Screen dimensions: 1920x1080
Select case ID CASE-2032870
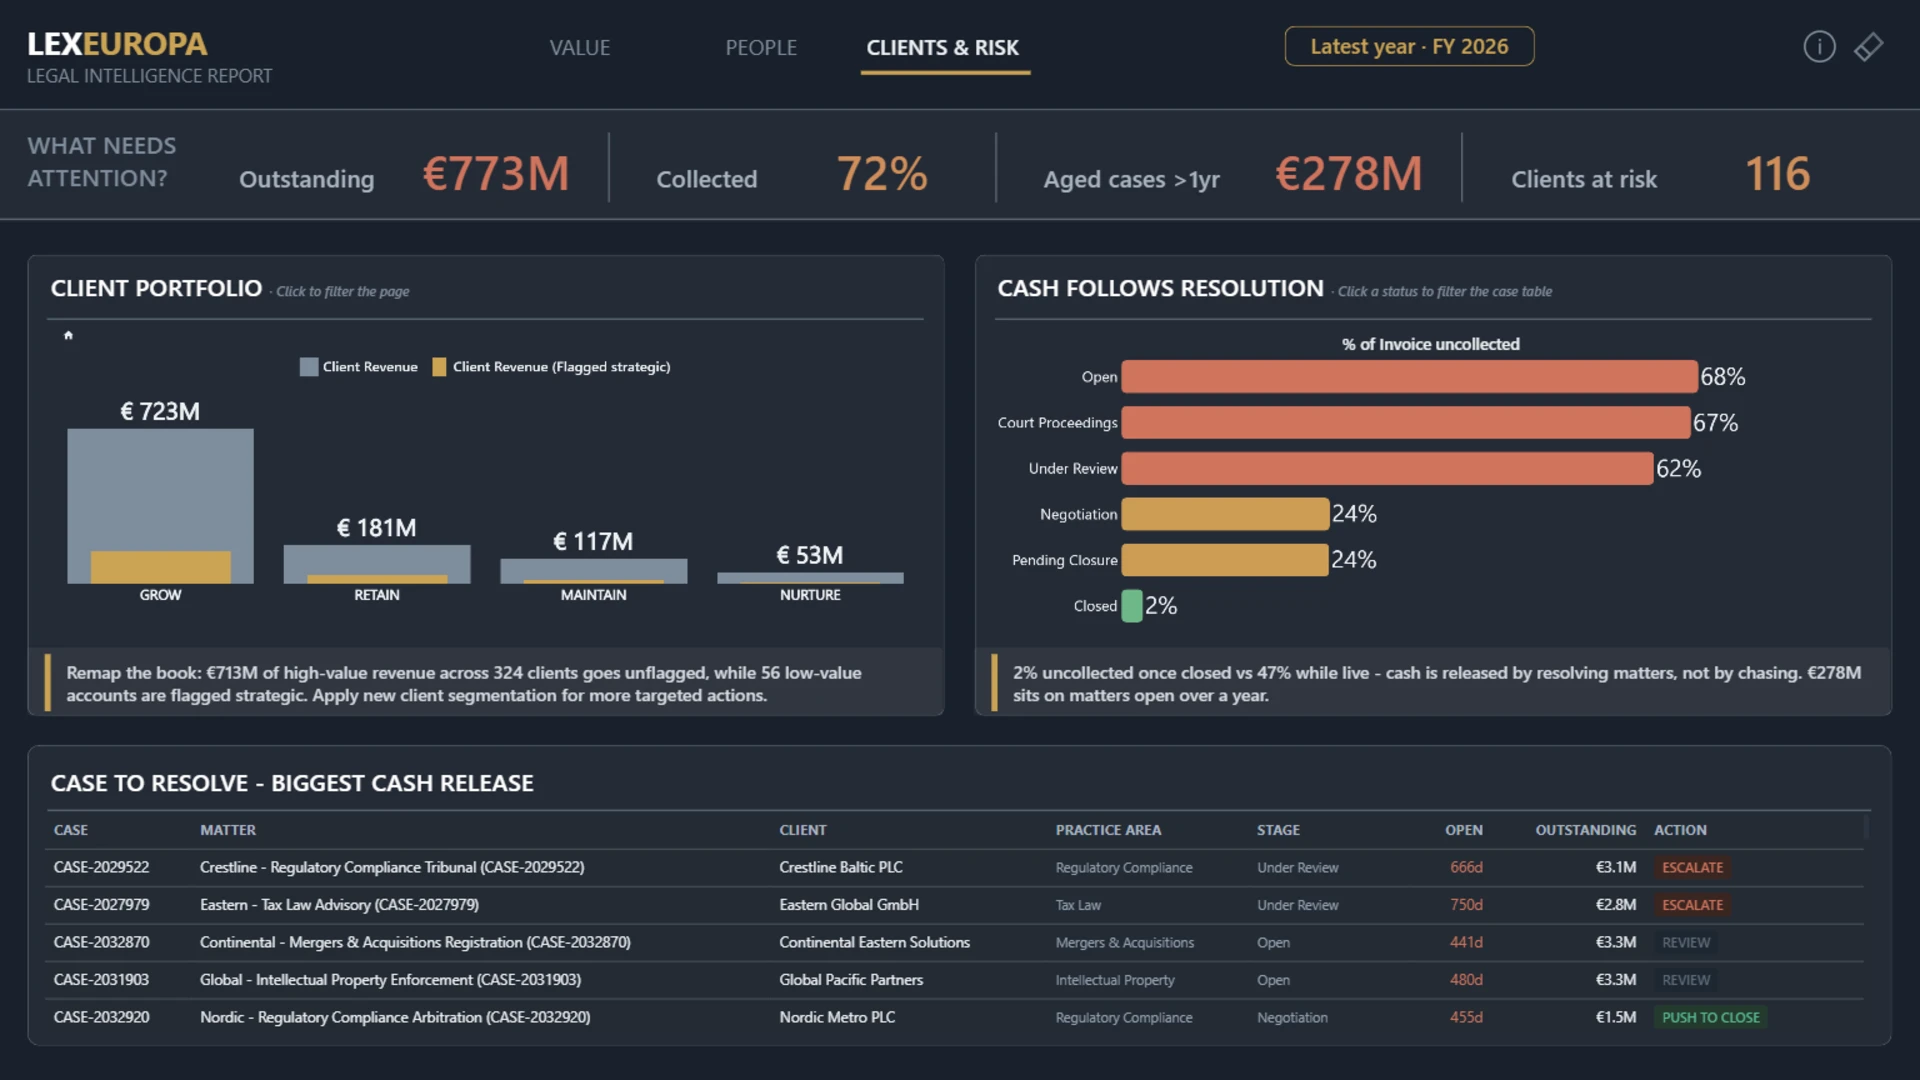tap(101, 942)
